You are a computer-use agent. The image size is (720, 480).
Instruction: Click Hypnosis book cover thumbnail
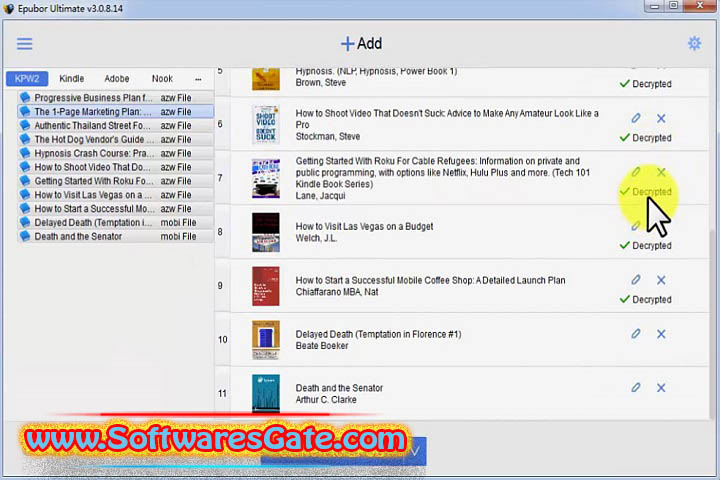pyautogui.click(x=266, y=79)
